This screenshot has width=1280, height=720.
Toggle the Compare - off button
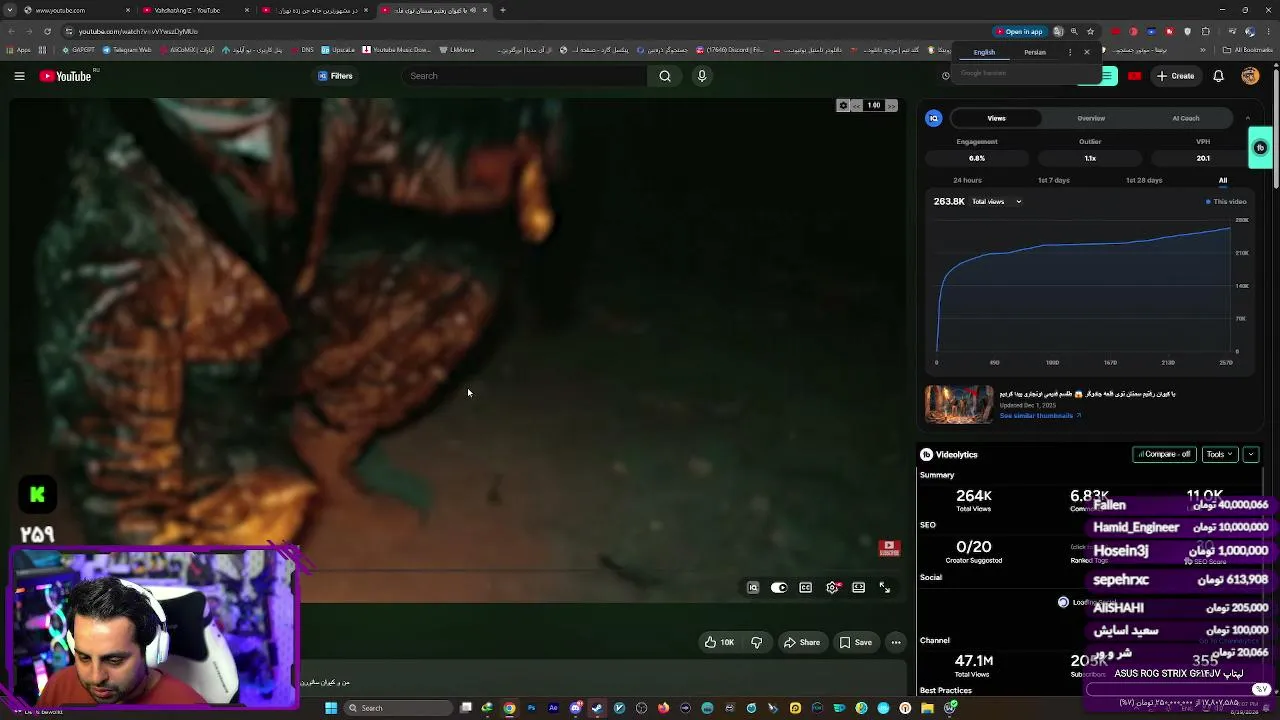tap(1164, 454)
